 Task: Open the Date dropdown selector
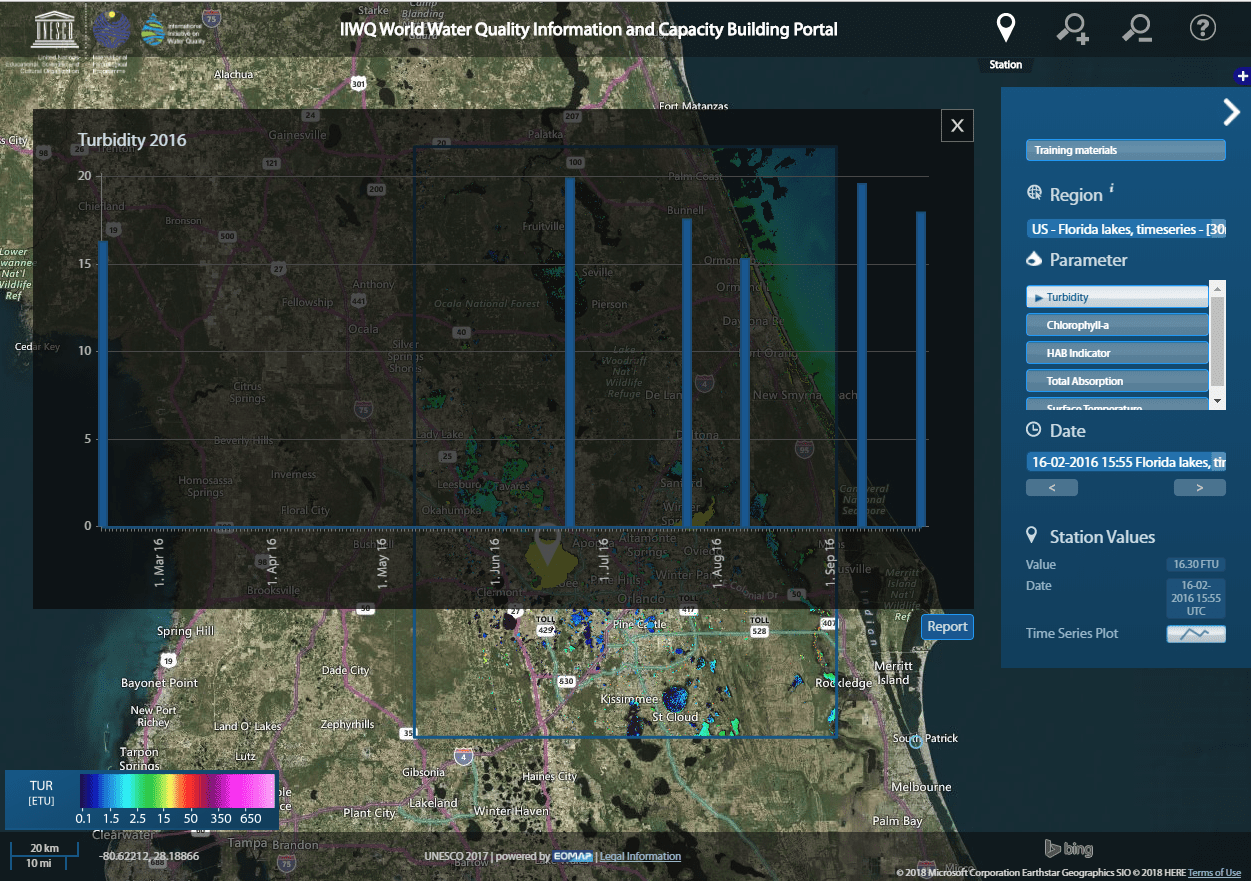[1125, 461]
